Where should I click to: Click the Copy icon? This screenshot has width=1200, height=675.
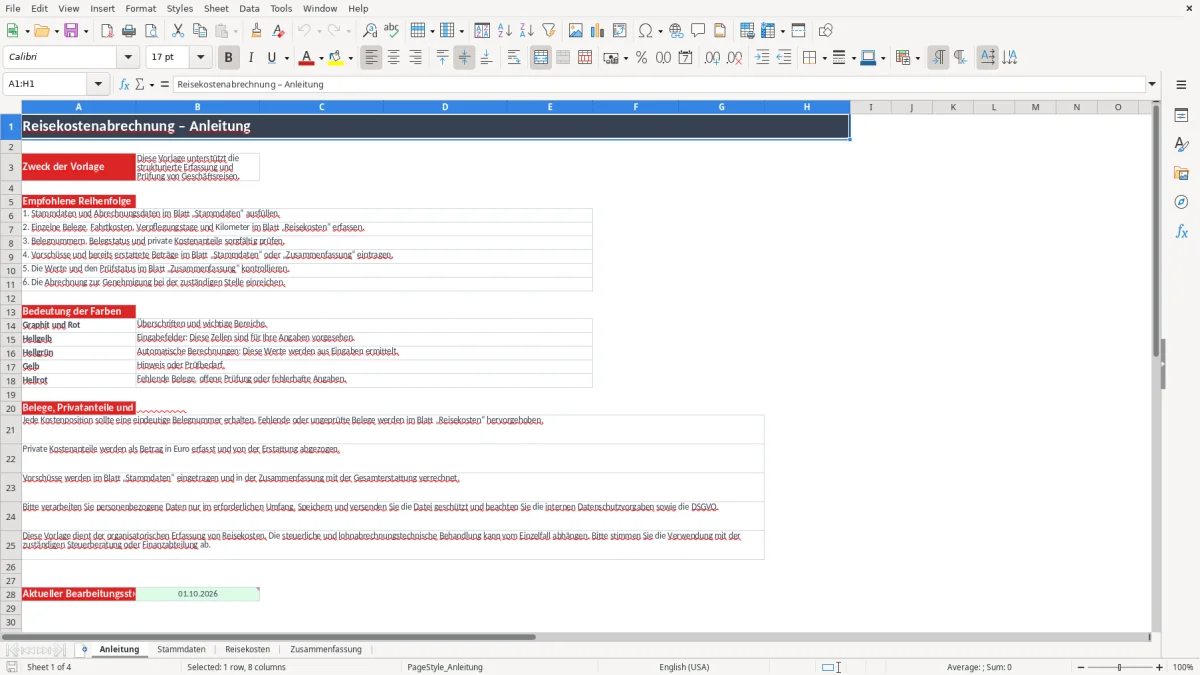[x=199, y=31]
